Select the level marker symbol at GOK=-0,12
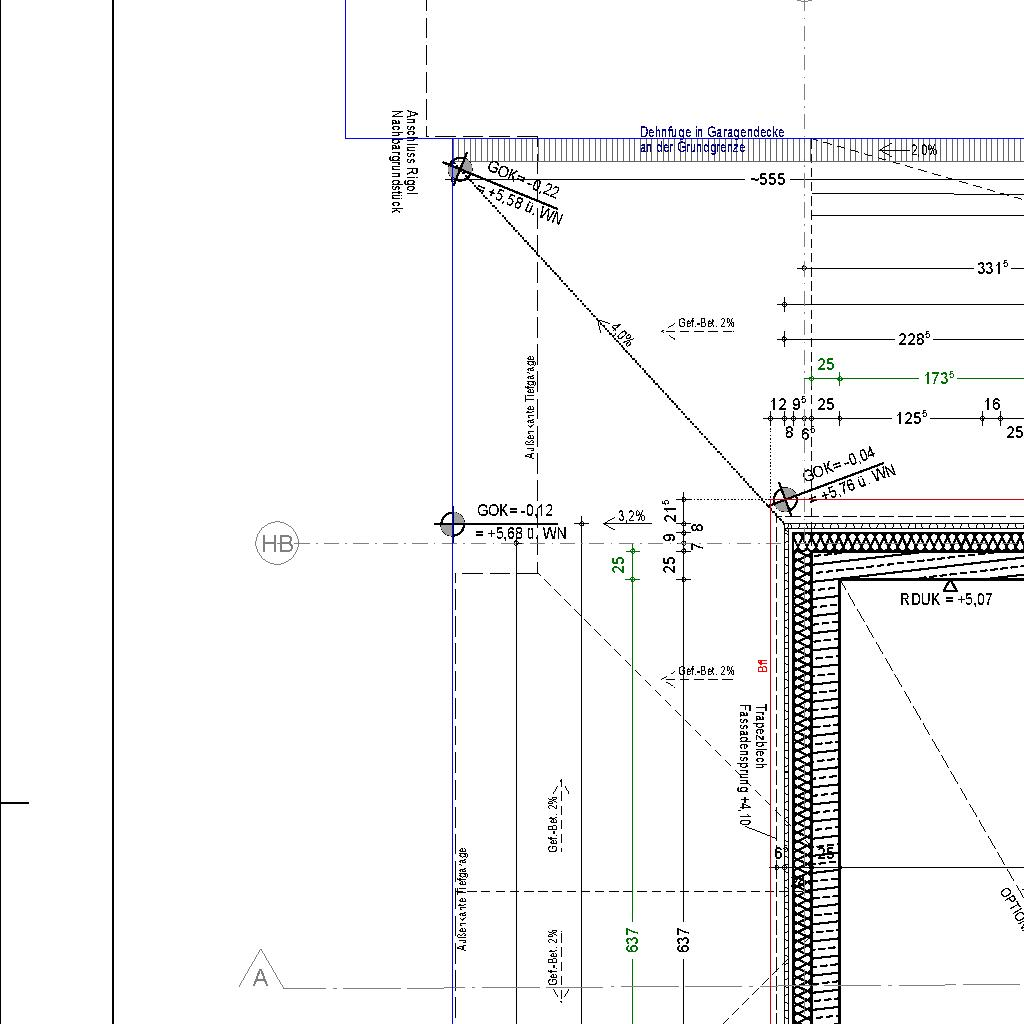Screen dimensions: 1024x1024 click(452, 523)
